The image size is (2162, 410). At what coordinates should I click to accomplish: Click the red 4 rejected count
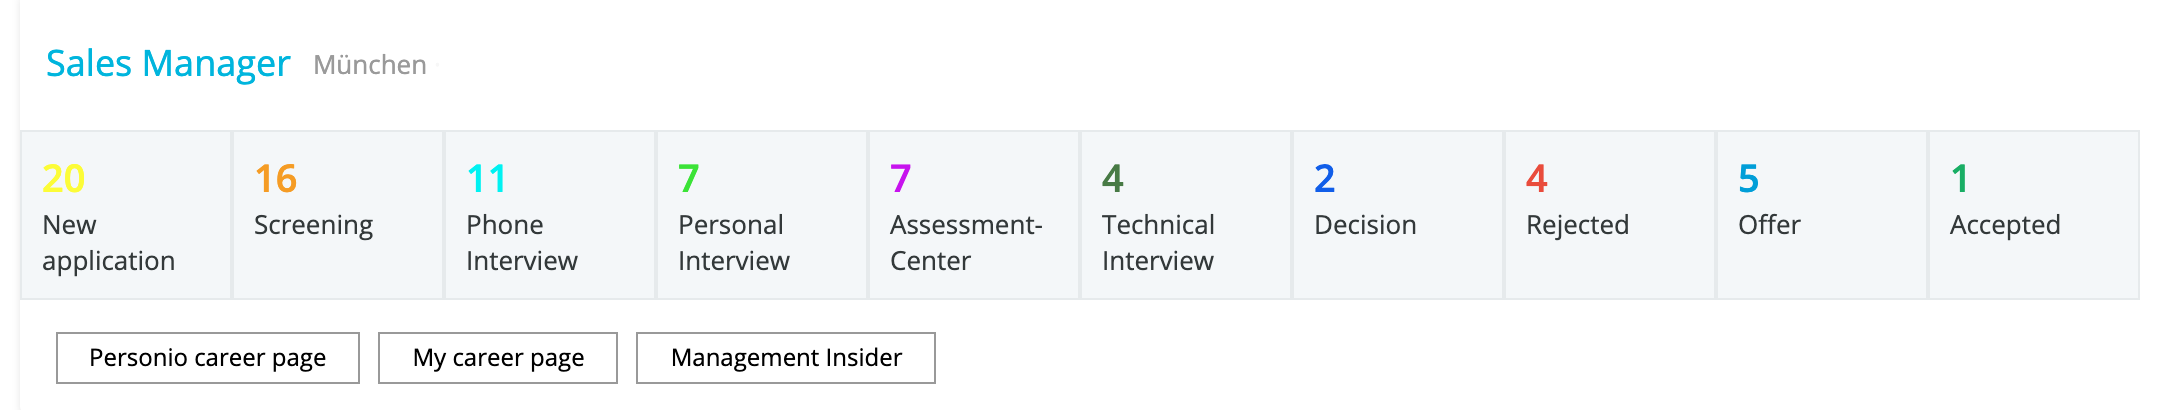(x=1537, y=179)
